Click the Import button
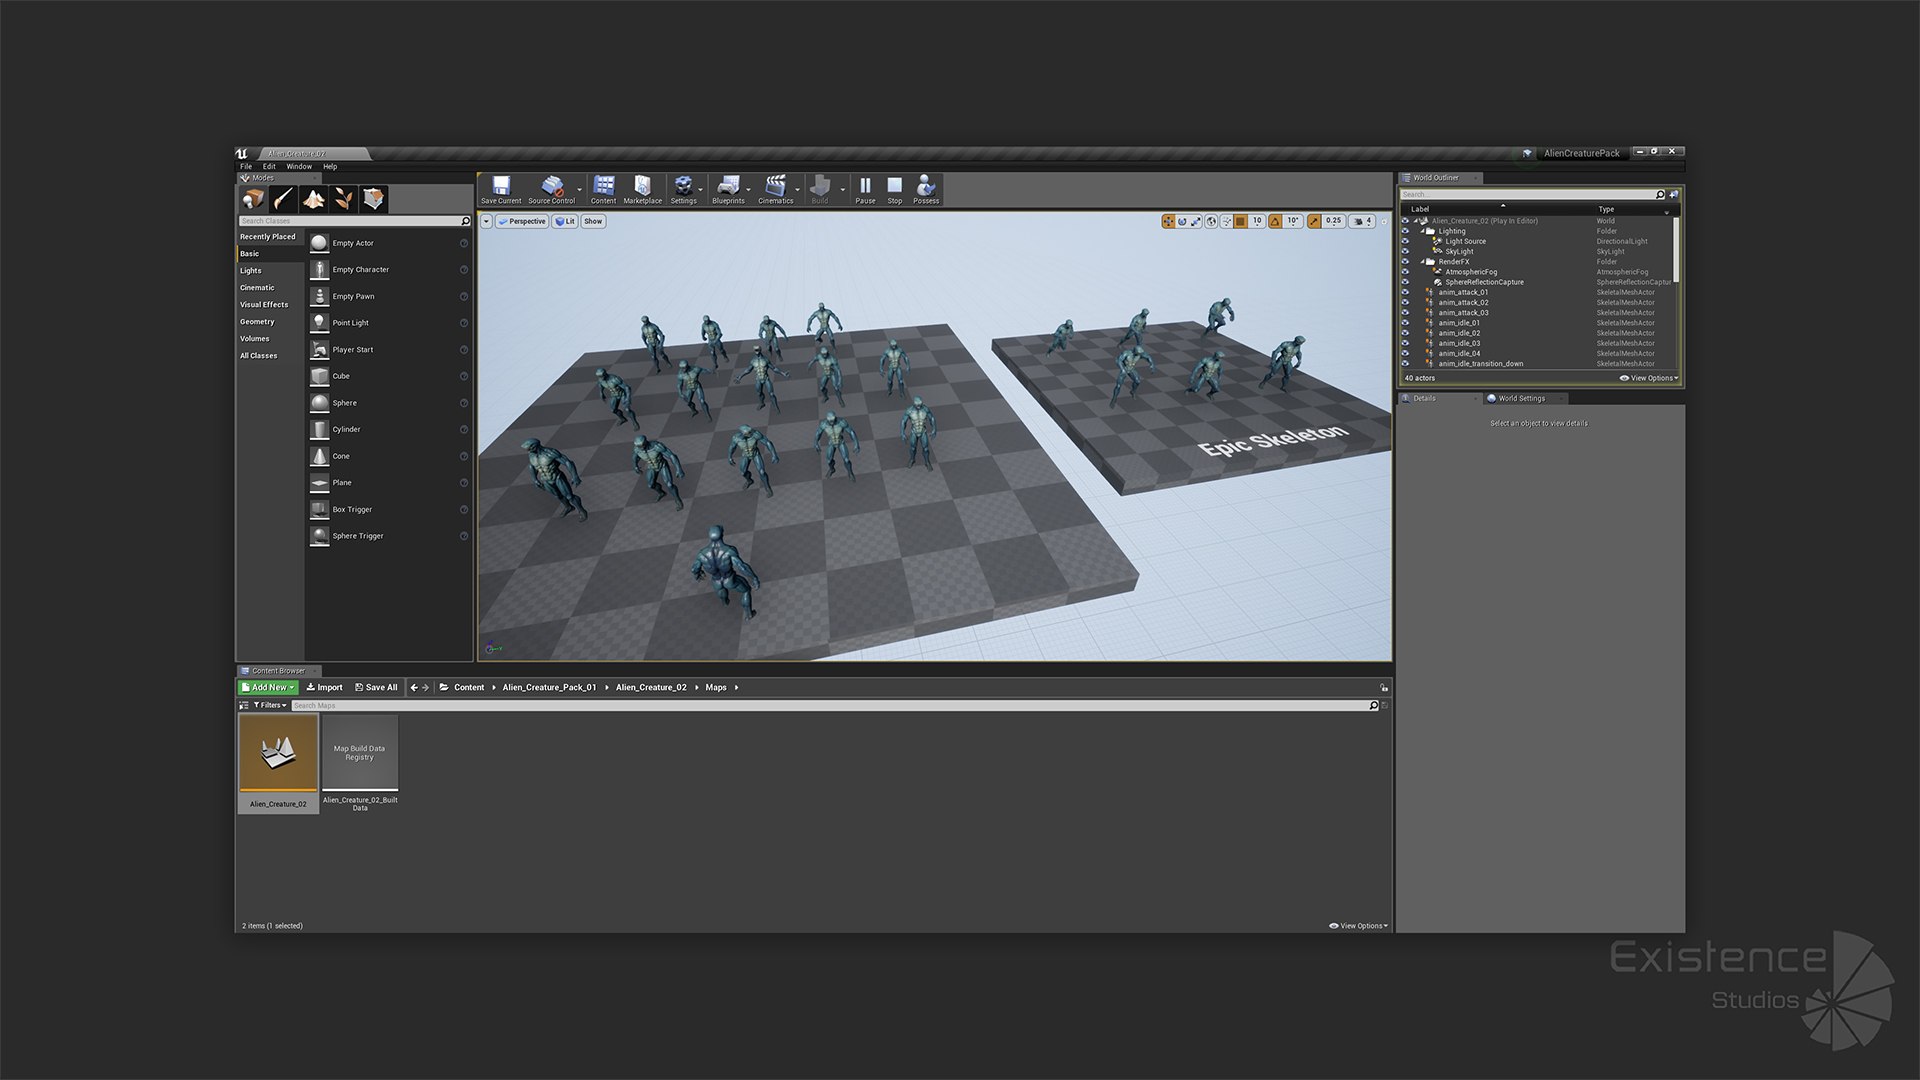The height and width of the screenshot is (1080, 1920). (324, 687)
